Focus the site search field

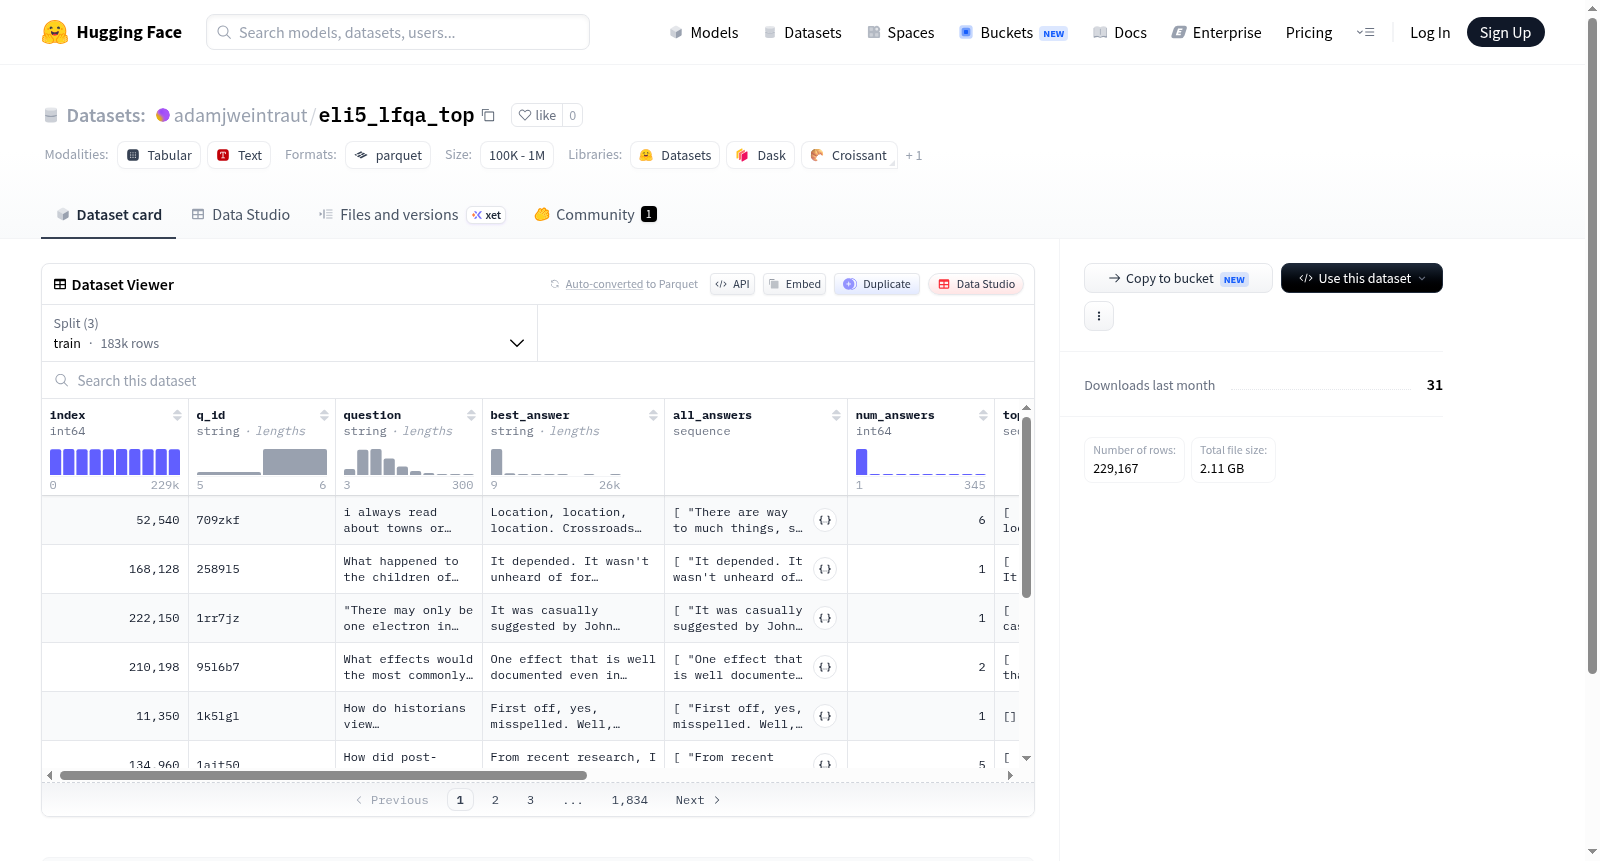398,32
